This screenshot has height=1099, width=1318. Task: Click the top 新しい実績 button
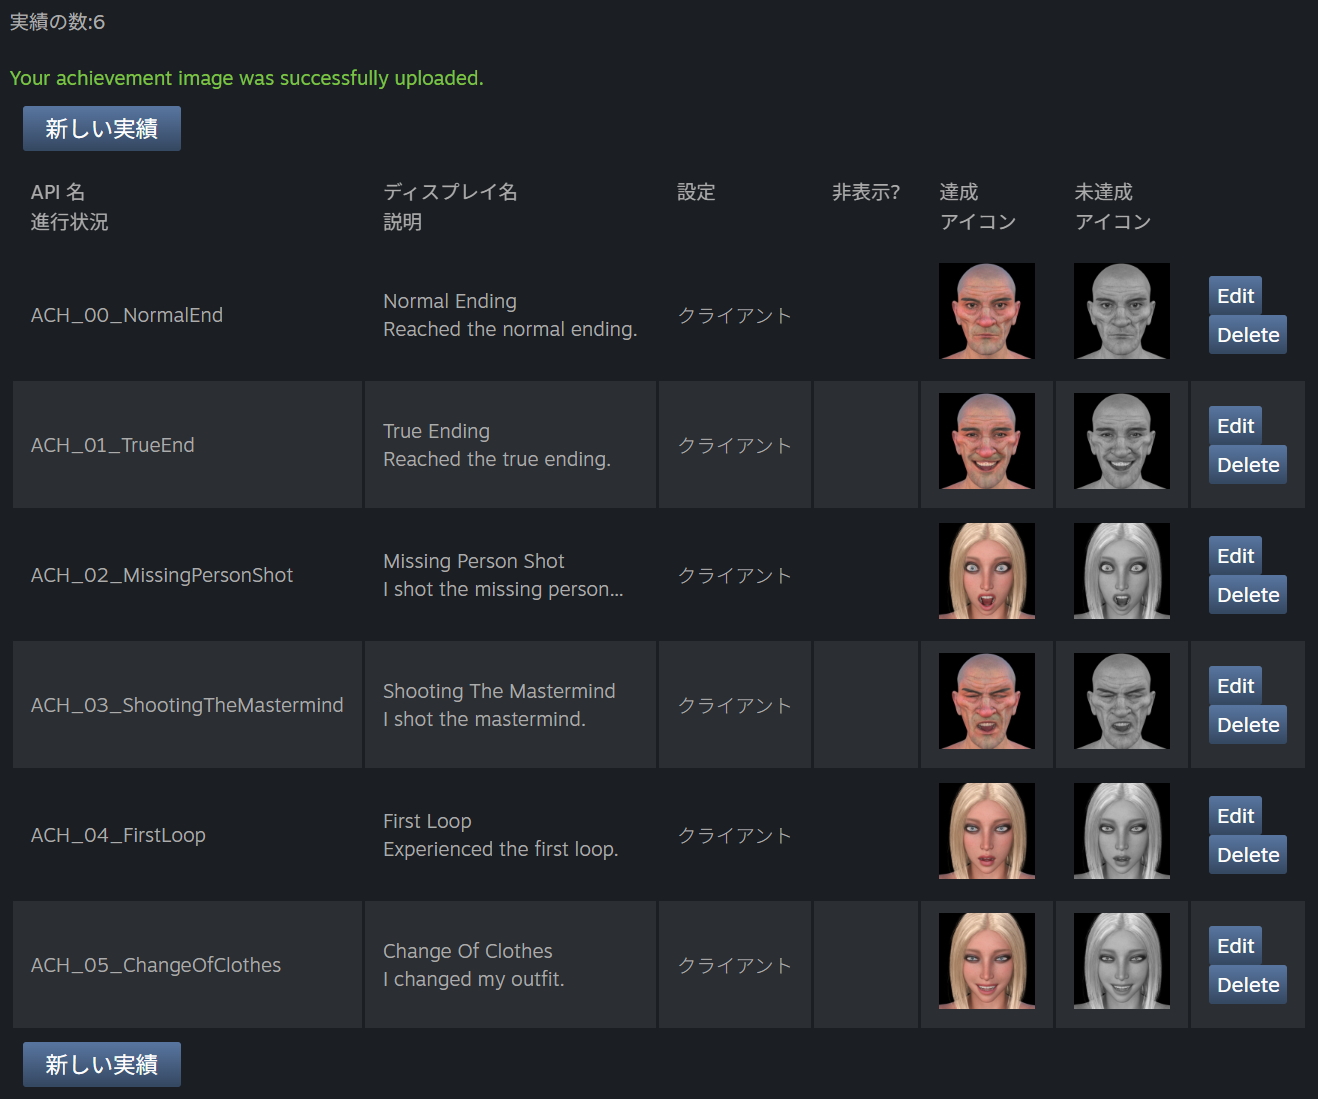coord(101,129)
